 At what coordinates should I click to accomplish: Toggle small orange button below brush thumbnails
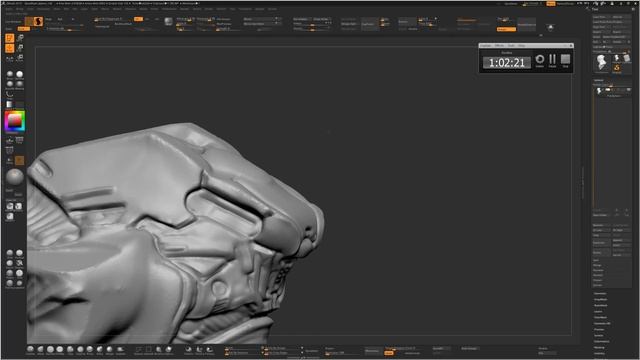coord(23,29)
